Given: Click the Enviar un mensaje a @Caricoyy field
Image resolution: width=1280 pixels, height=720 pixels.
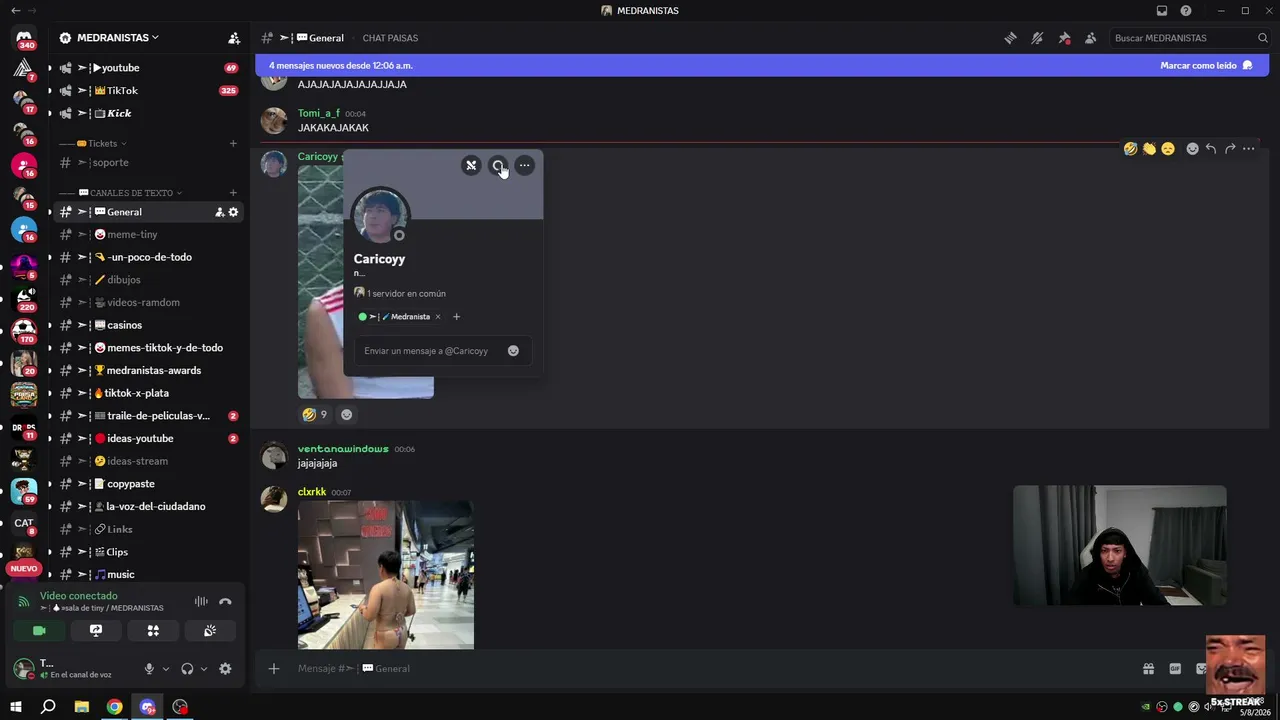Looking at the screenshot, I should click(x=443, y=351).
